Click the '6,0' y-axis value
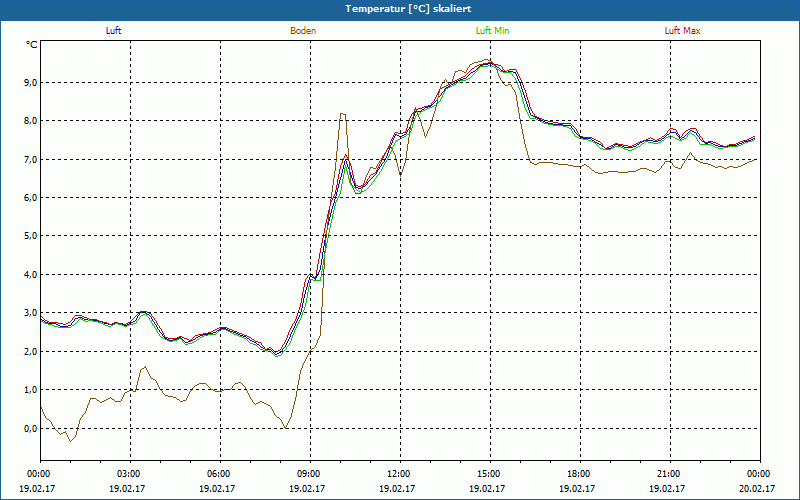 tap(31, 197)
